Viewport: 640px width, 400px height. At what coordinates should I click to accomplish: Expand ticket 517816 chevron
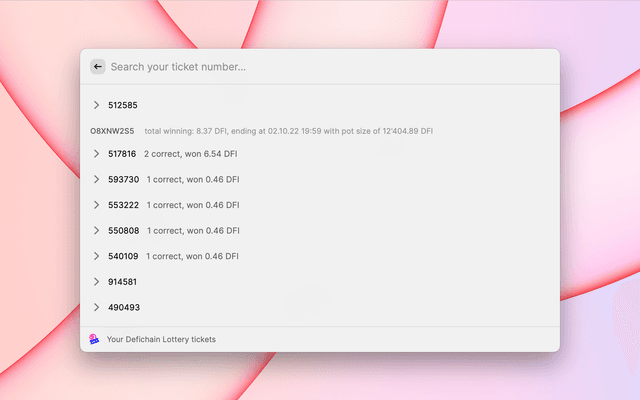(x=96, y=154)
